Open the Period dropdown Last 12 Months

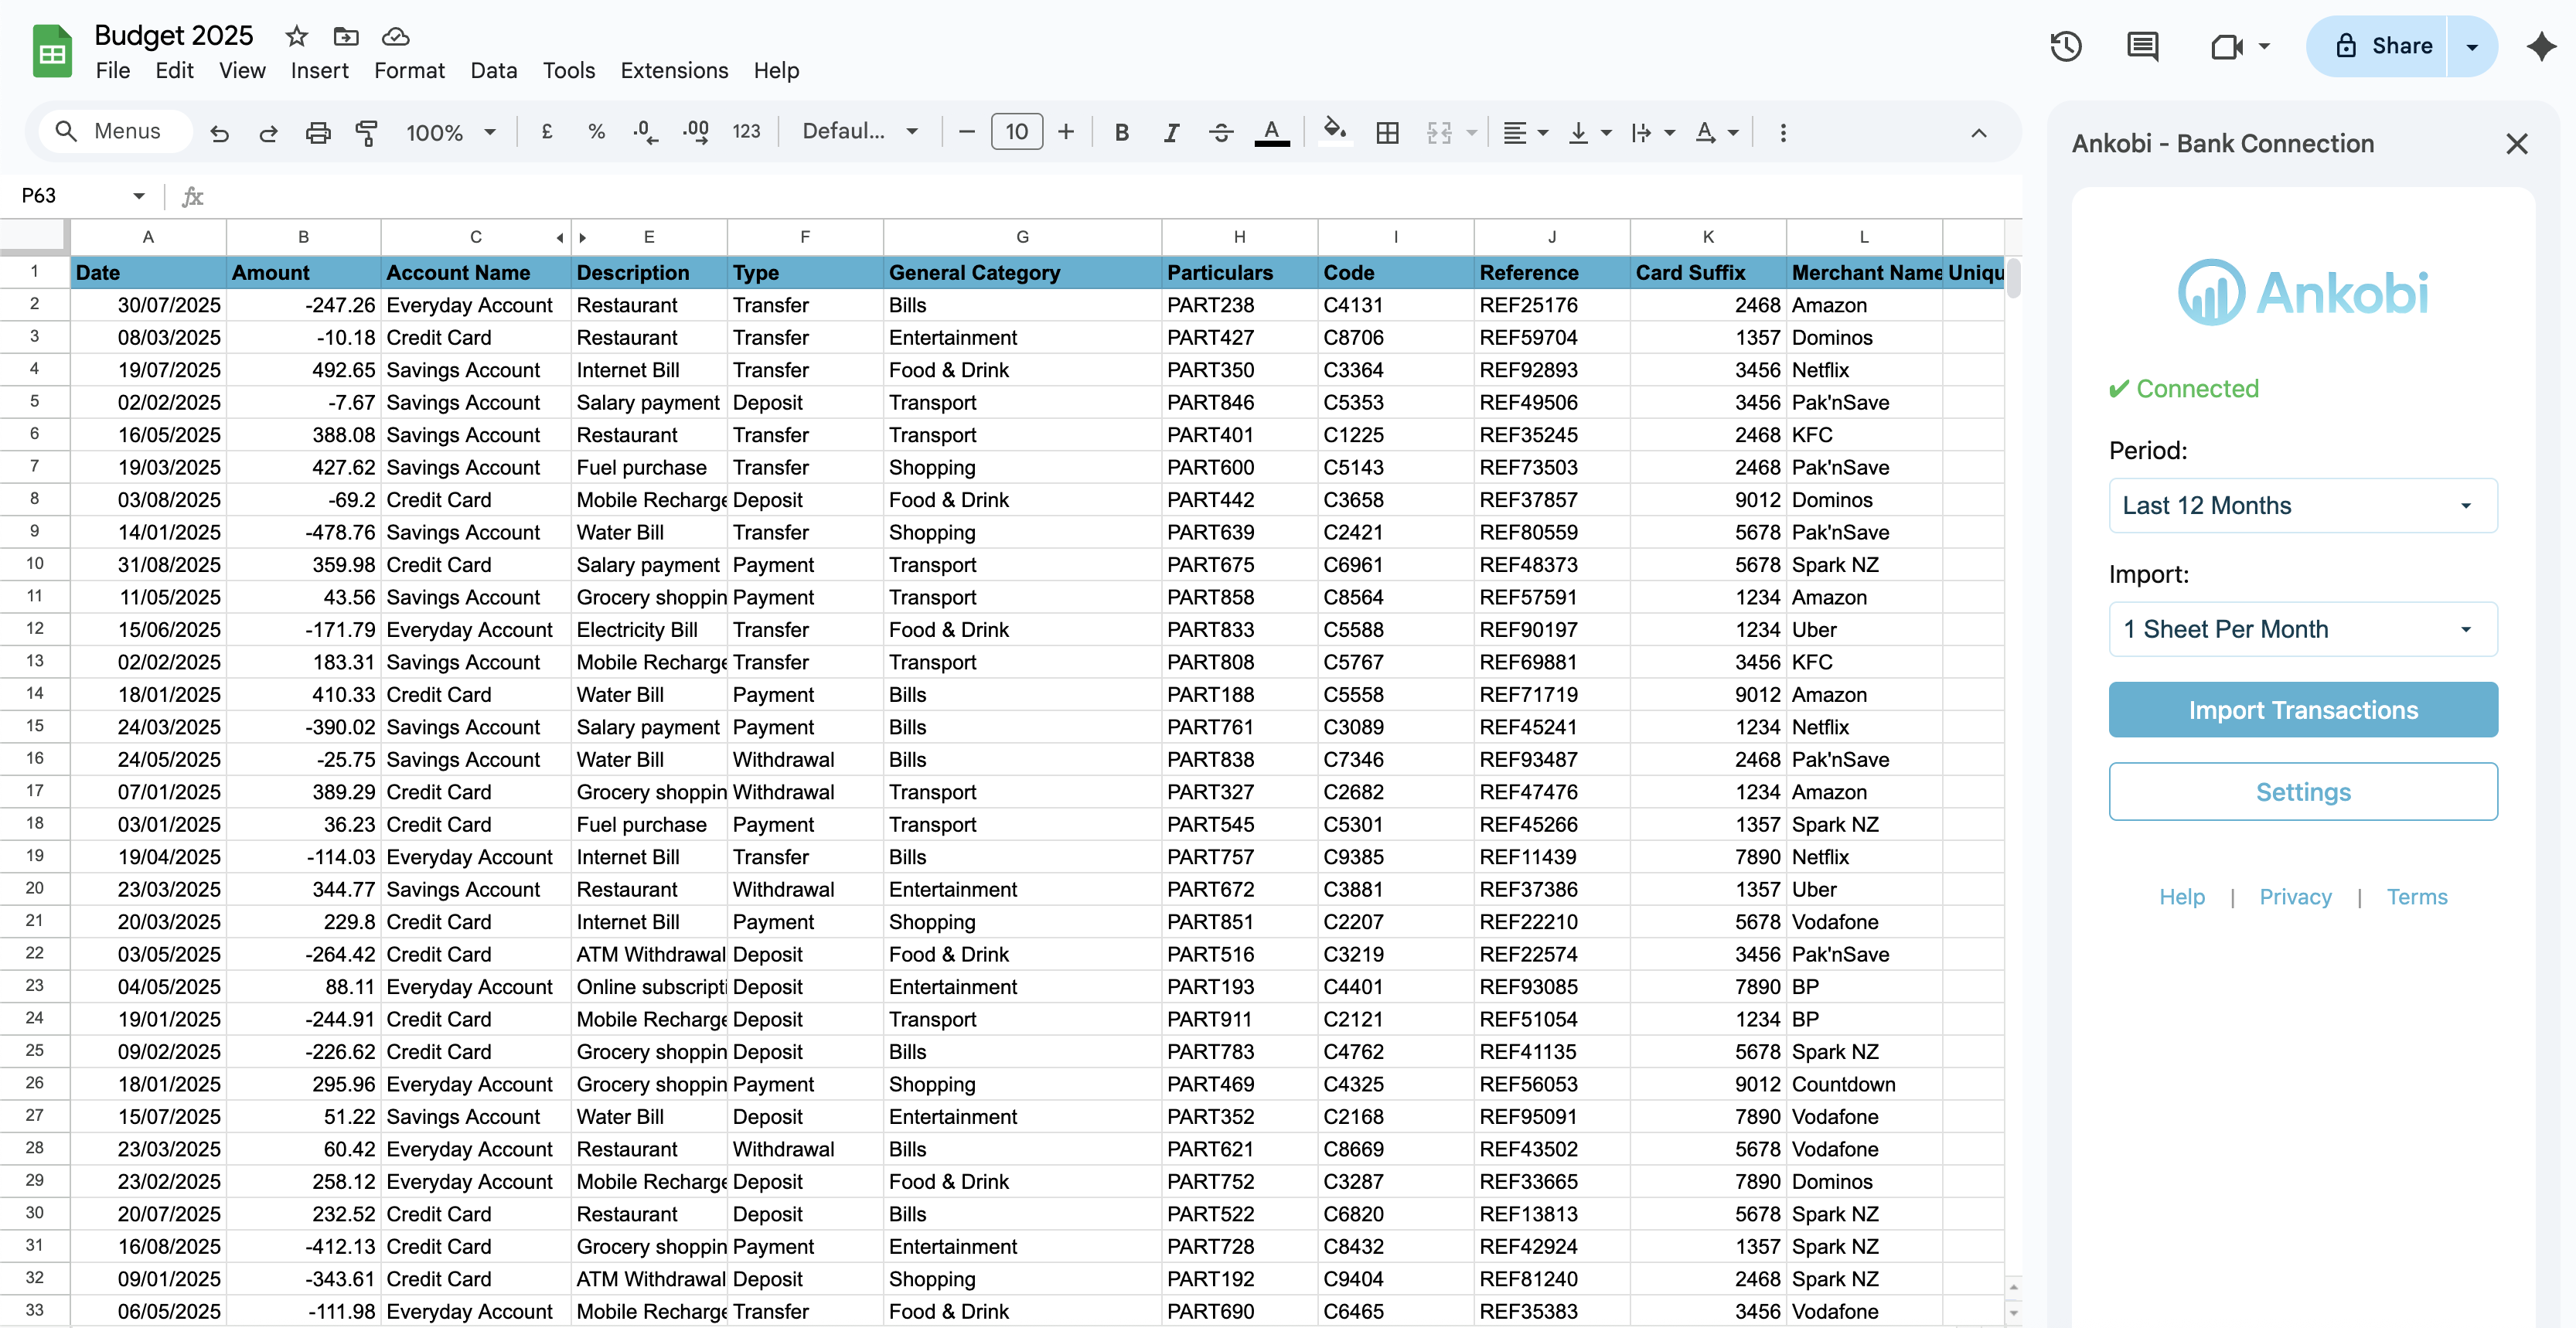pos(2303,505)
